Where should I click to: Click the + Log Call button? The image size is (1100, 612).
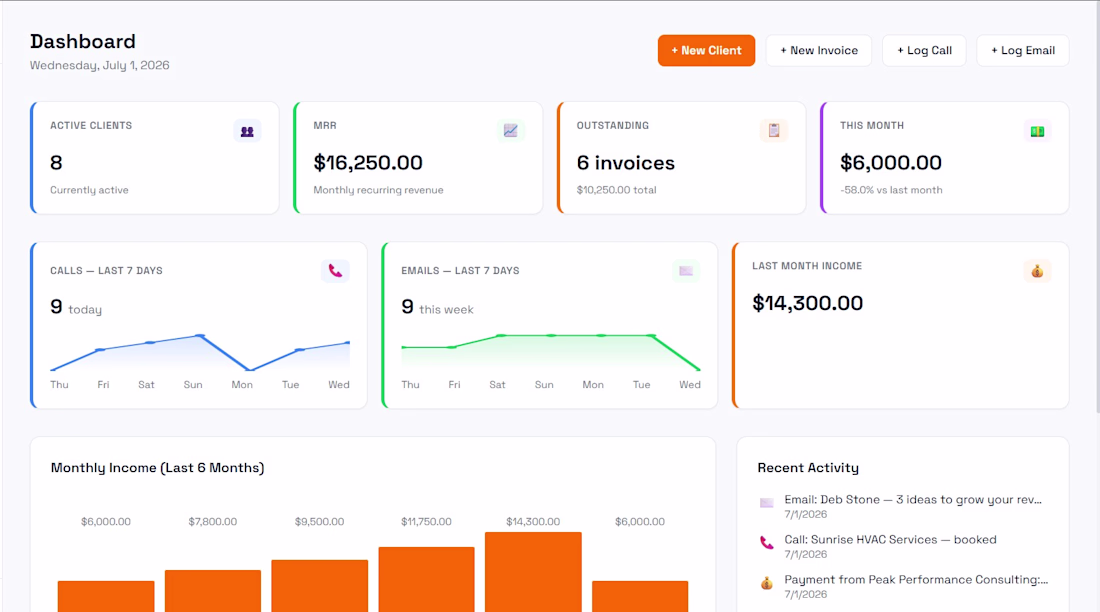pos(924,51)
